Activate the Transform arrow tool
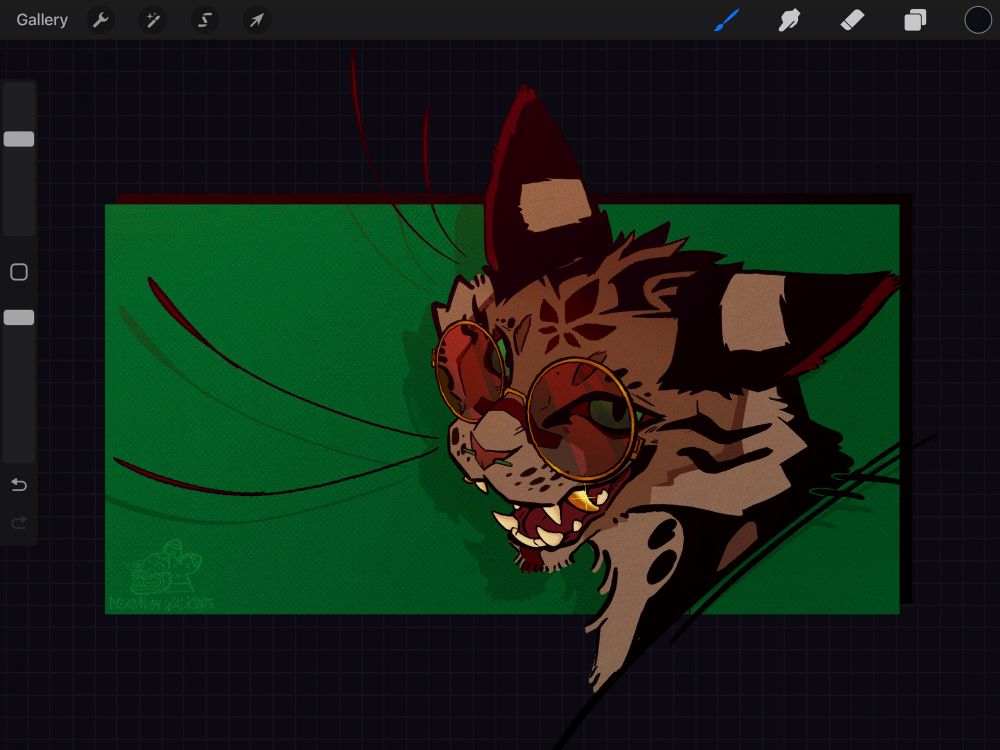 (x=256, y=20)
